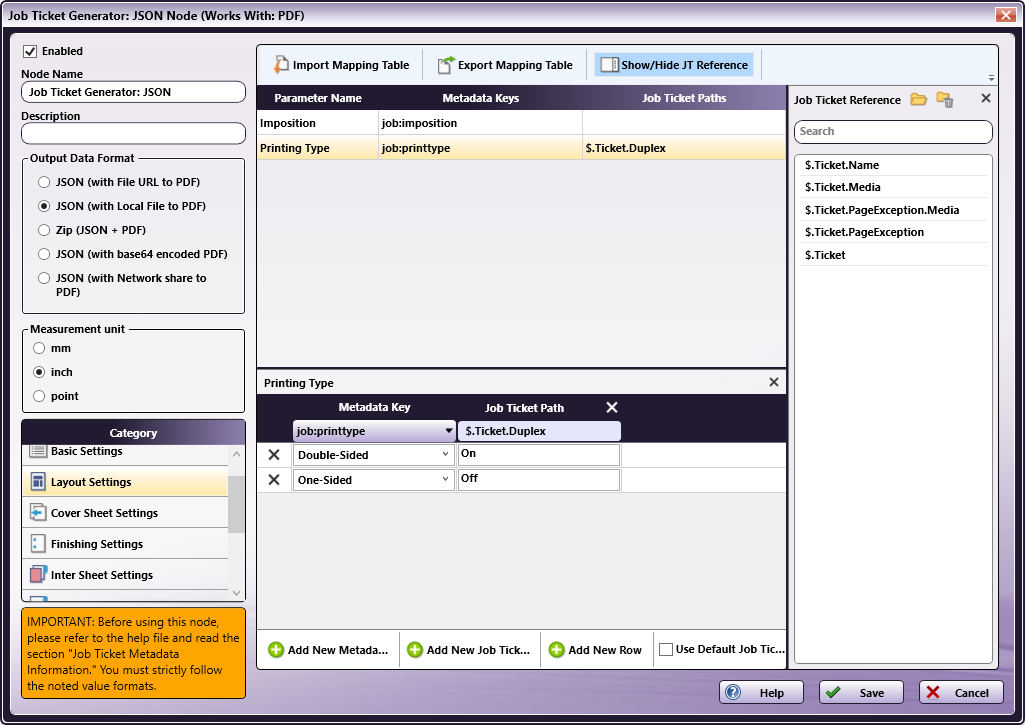Viewport: 1025px width, 725px height.
Task: Choose inch measurement unit
Action: [x=39, y=372]
